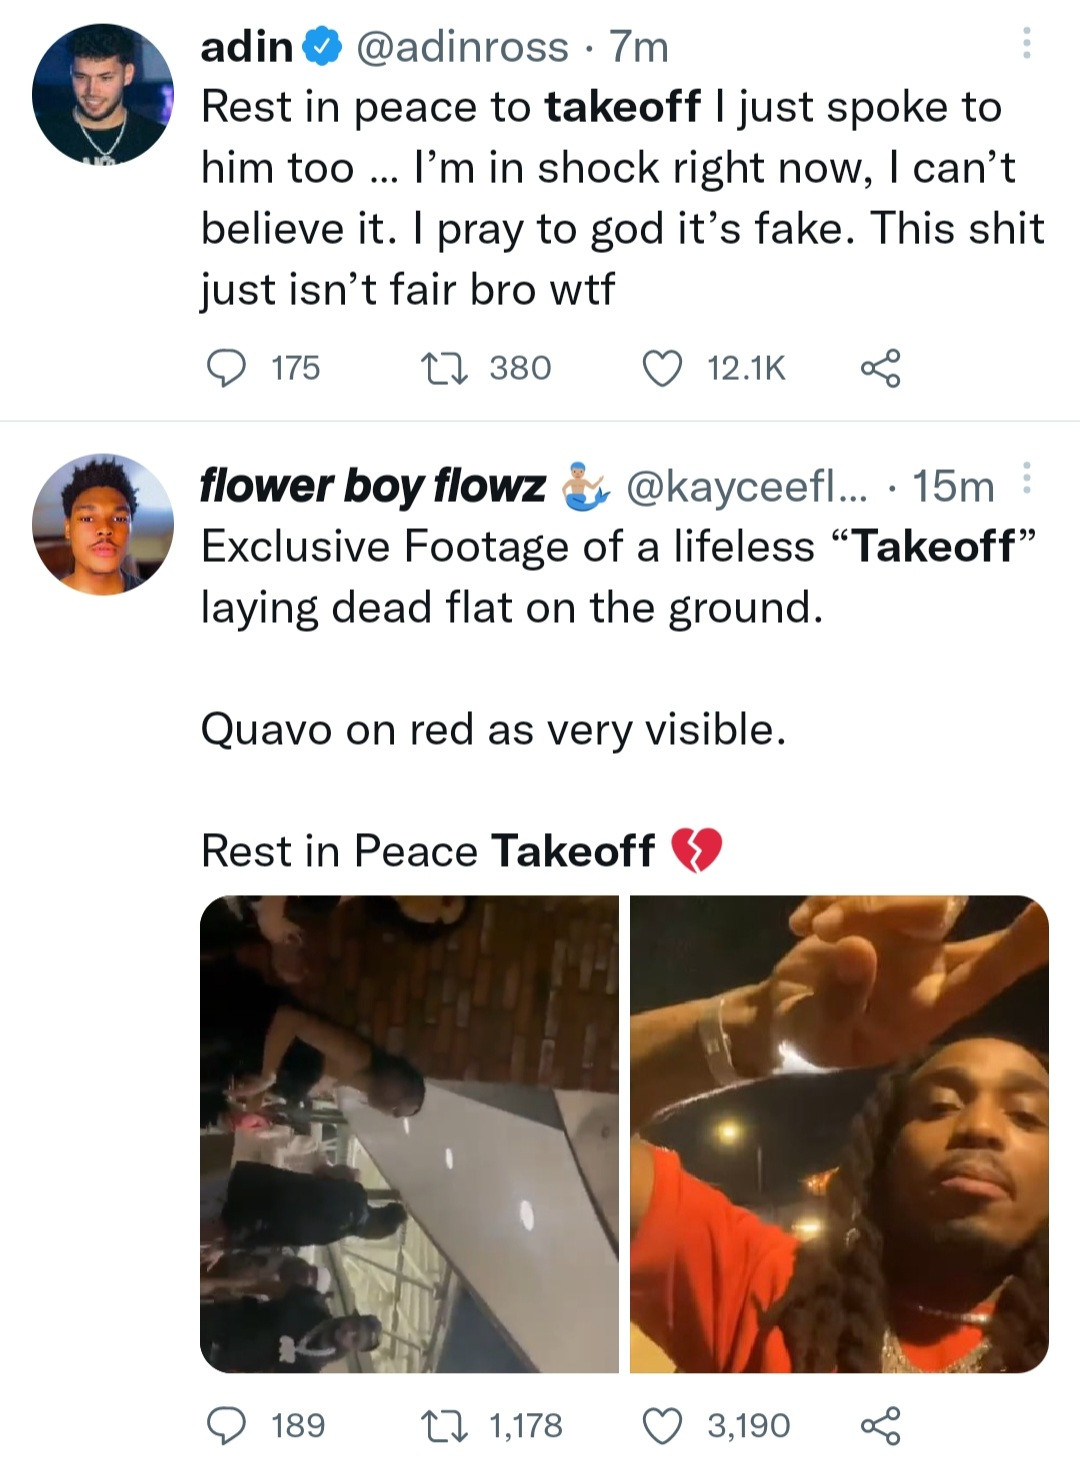
Task: Open the flower boy flowz display name
Action: (372, 486)
